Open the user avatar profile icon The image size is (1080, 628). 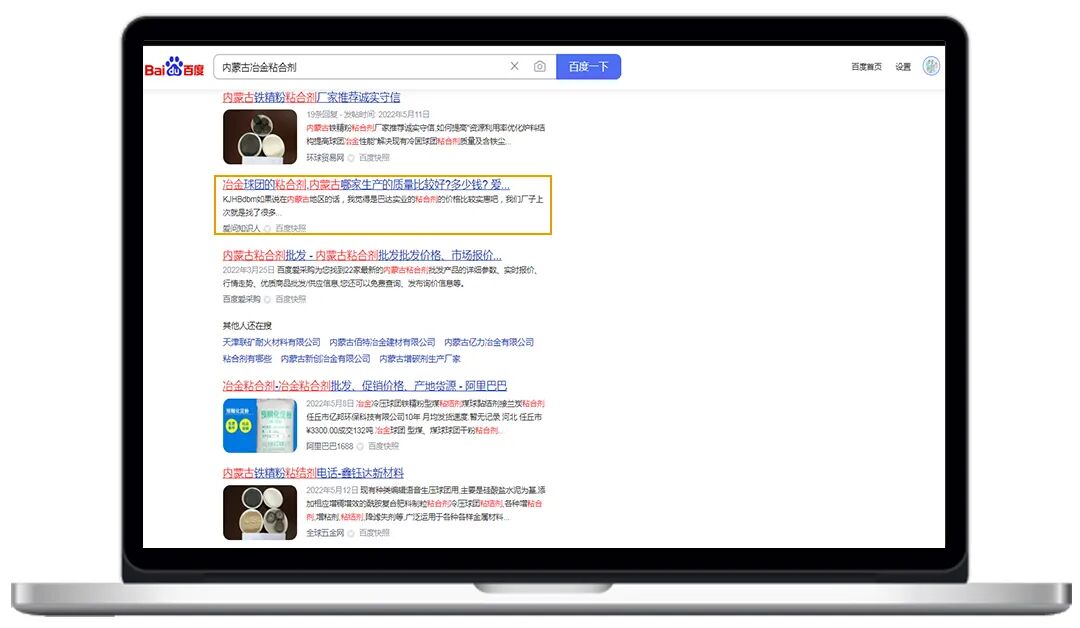coord(930,65)
